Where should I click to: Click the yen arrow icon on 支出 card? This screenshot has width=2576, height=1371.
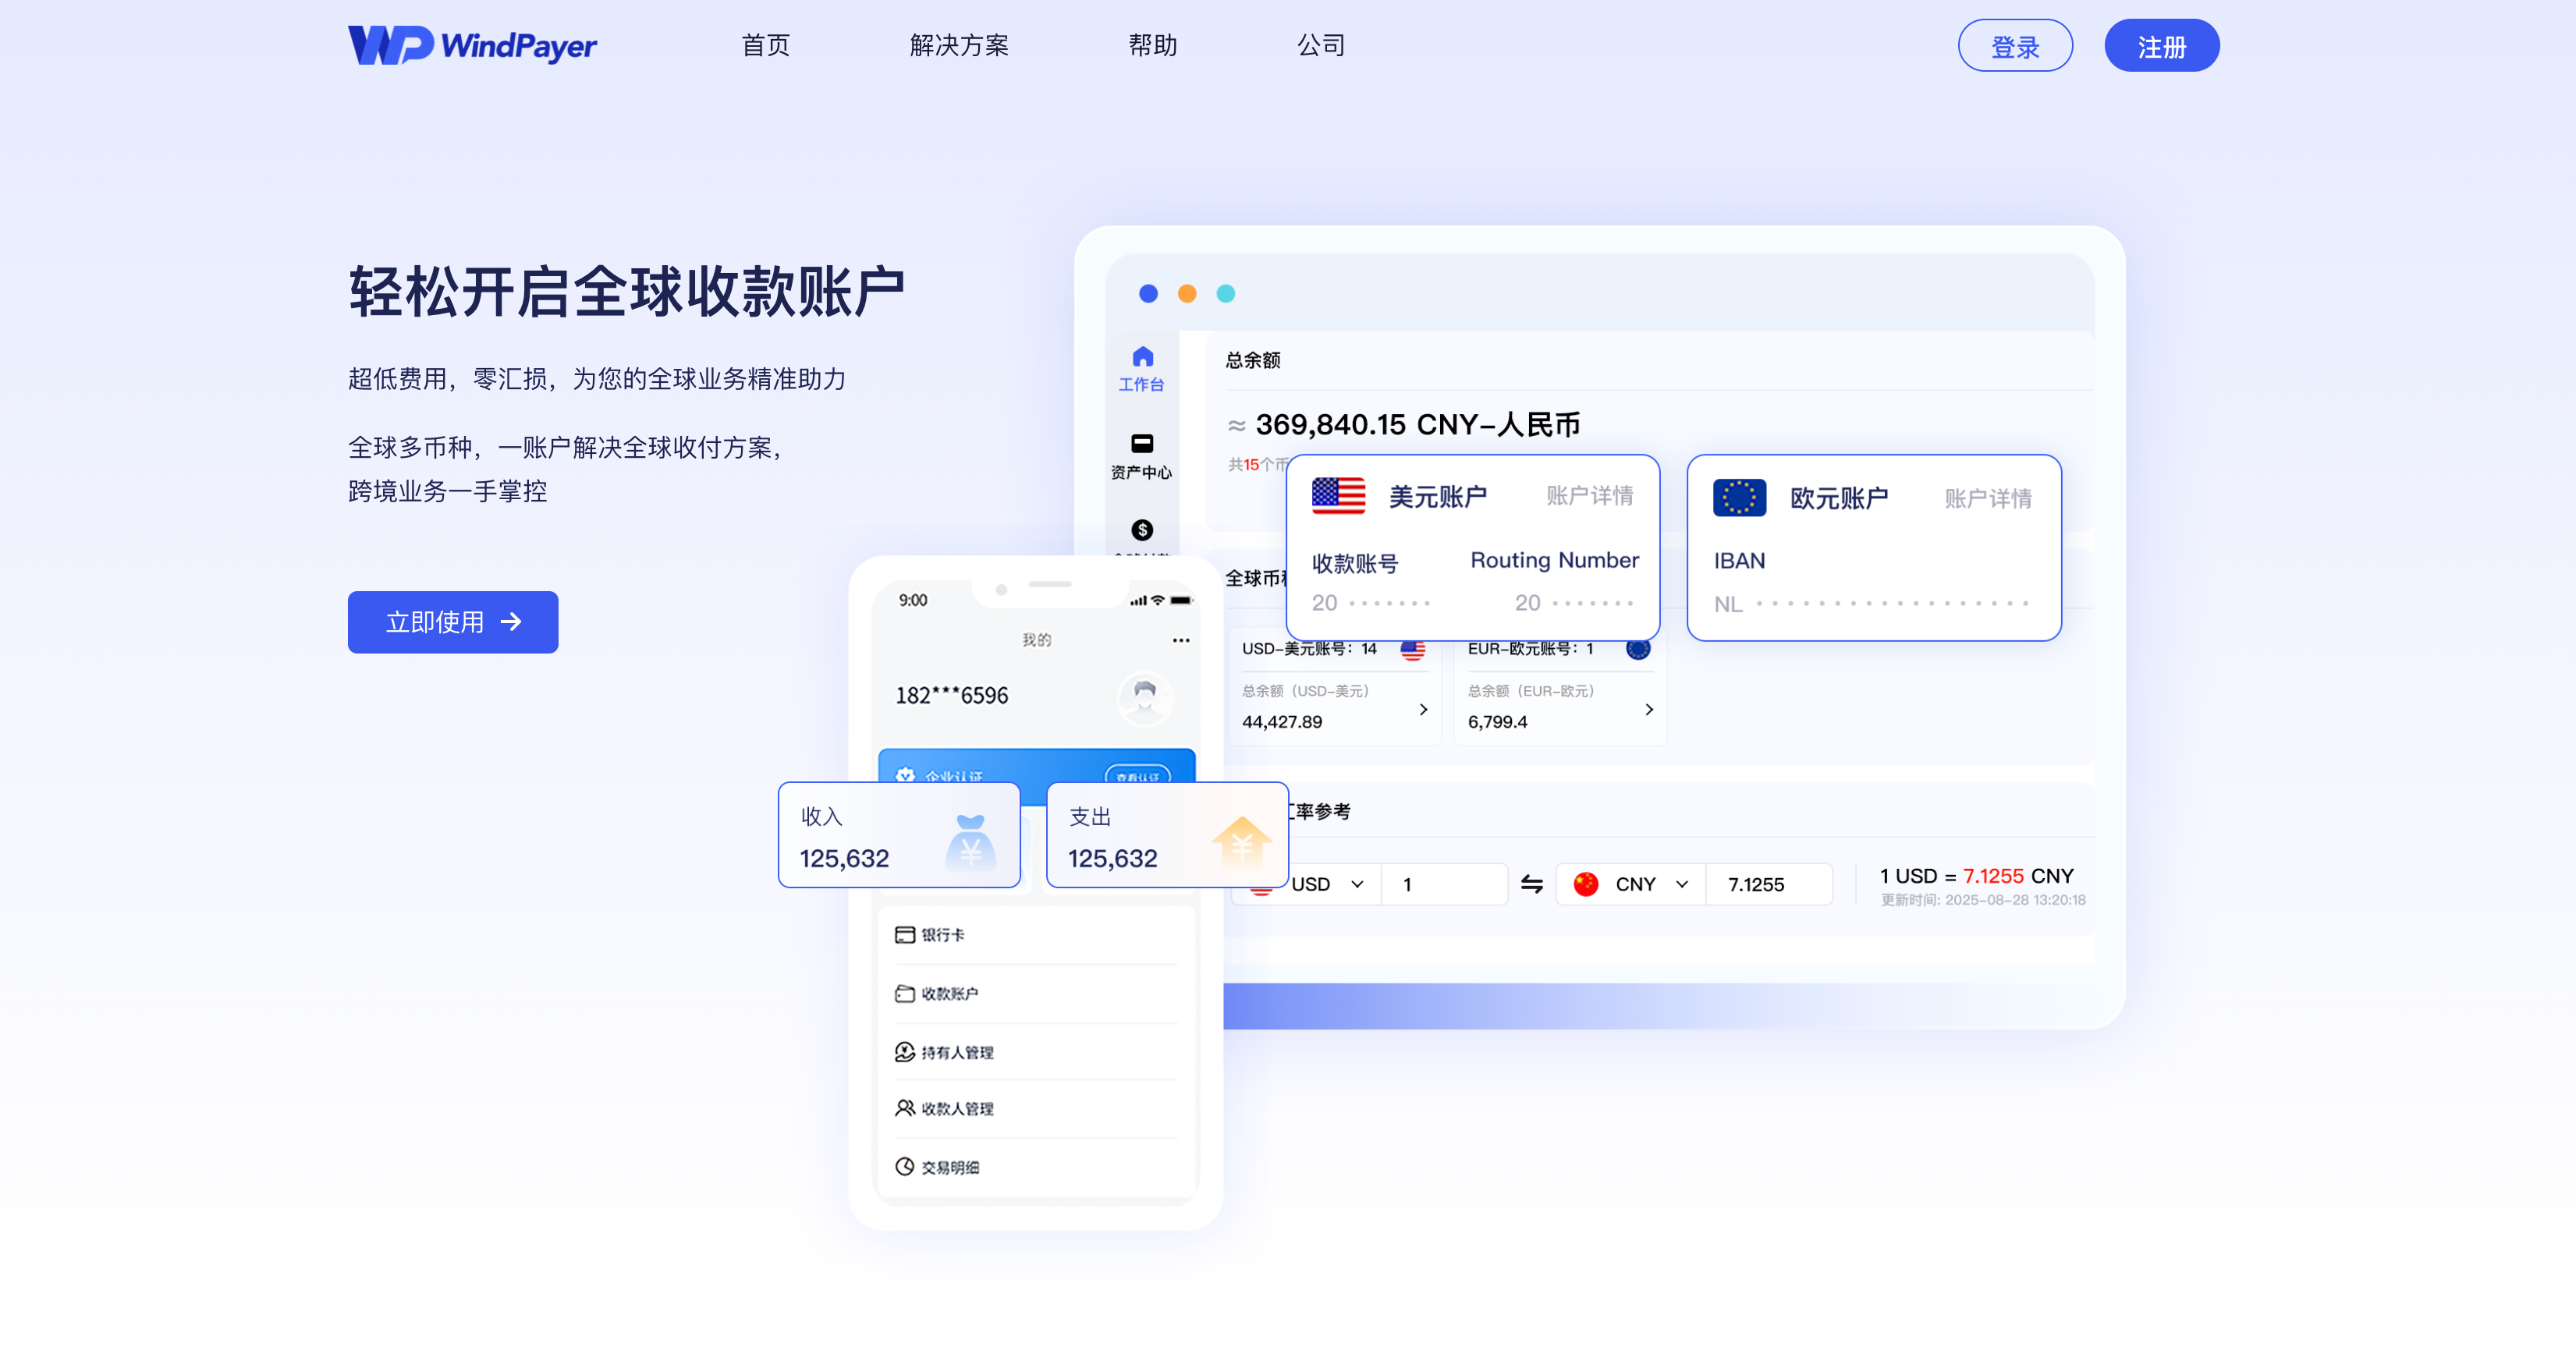tap(1241, 842)
